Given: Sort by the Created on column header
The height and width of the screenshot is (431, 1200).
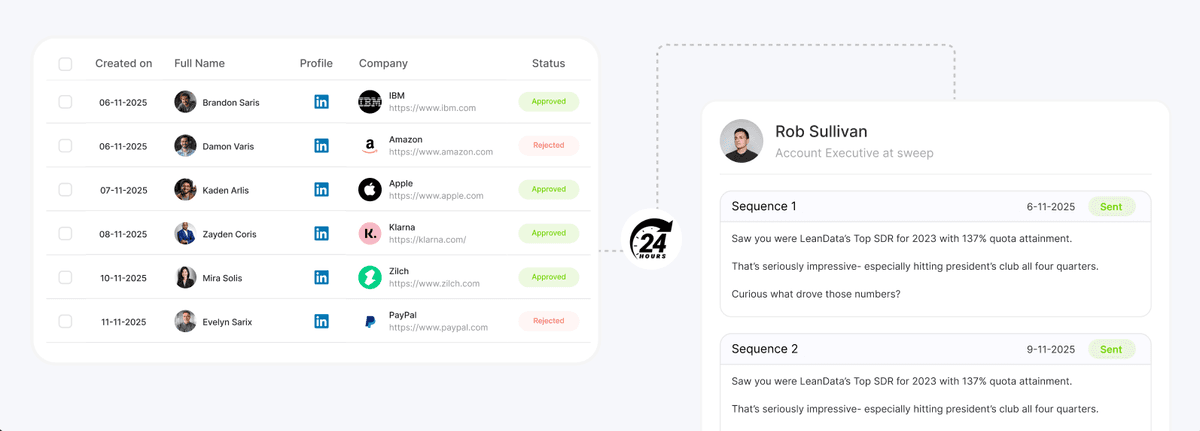Looking at the screenshot, I should pyautogui.click(x=124, y=64).
